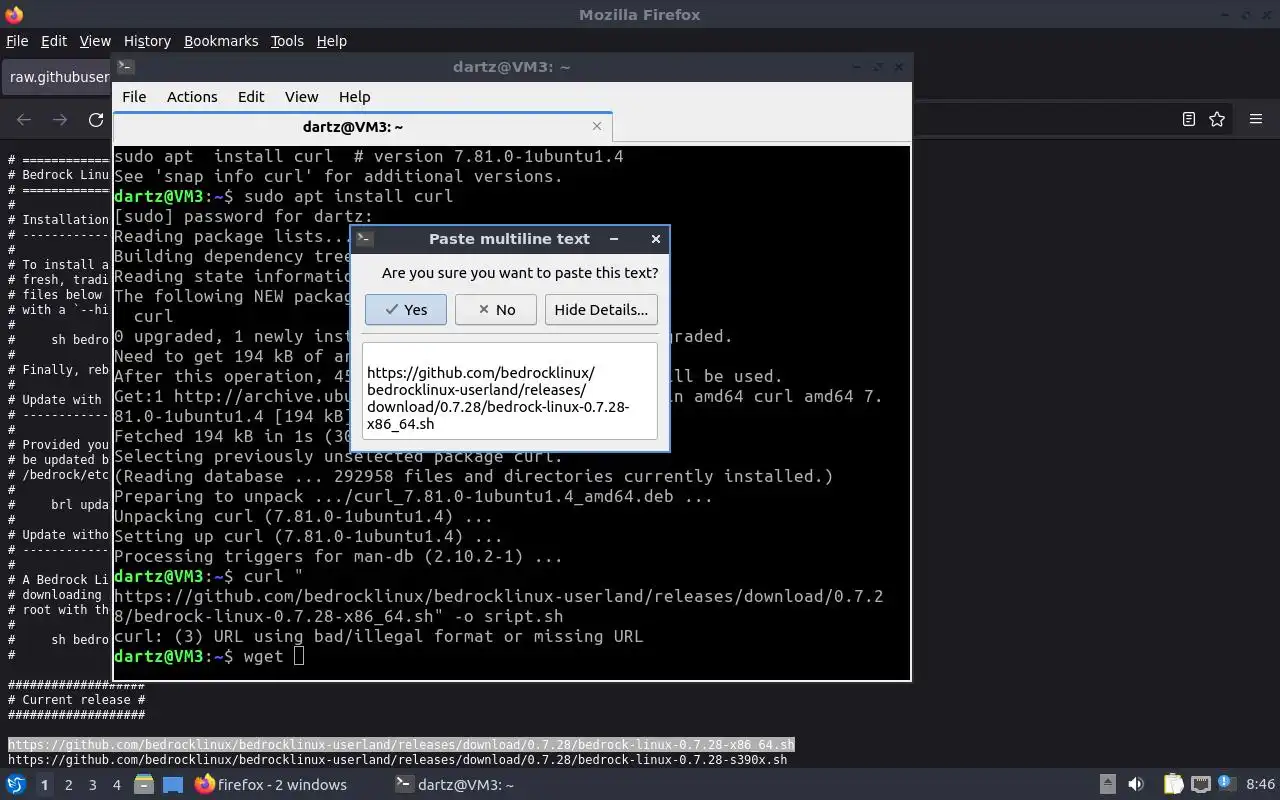
Task: Switch to workspace 2
Action: pos(68,785)
